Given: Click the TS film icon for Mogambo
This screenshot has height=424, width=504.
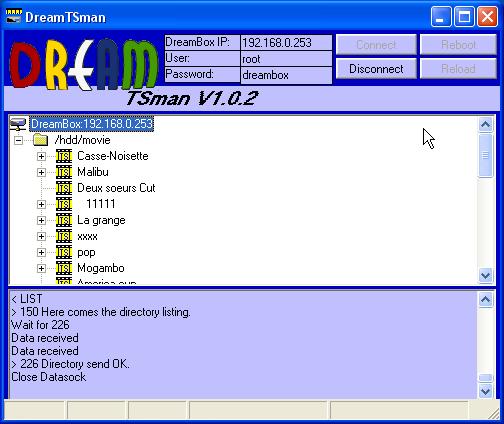Looking at the screenshot, I should [64, 268].
